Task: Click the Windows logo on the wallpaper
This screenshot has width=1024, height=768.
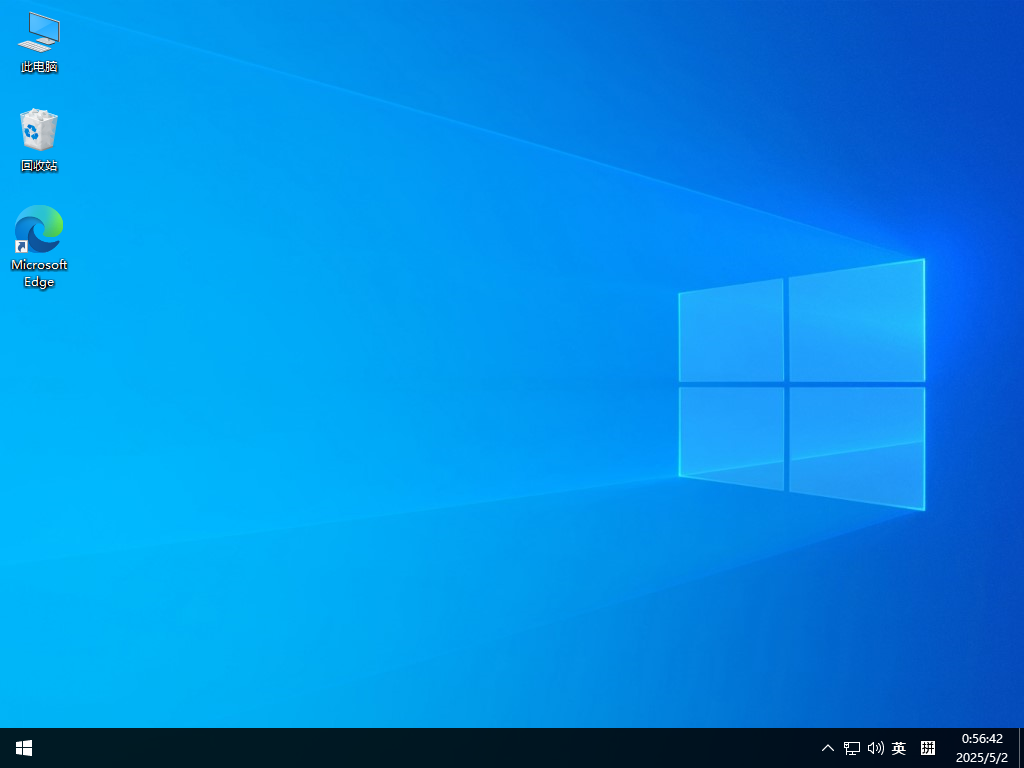Action: click(x=800, y=385)
